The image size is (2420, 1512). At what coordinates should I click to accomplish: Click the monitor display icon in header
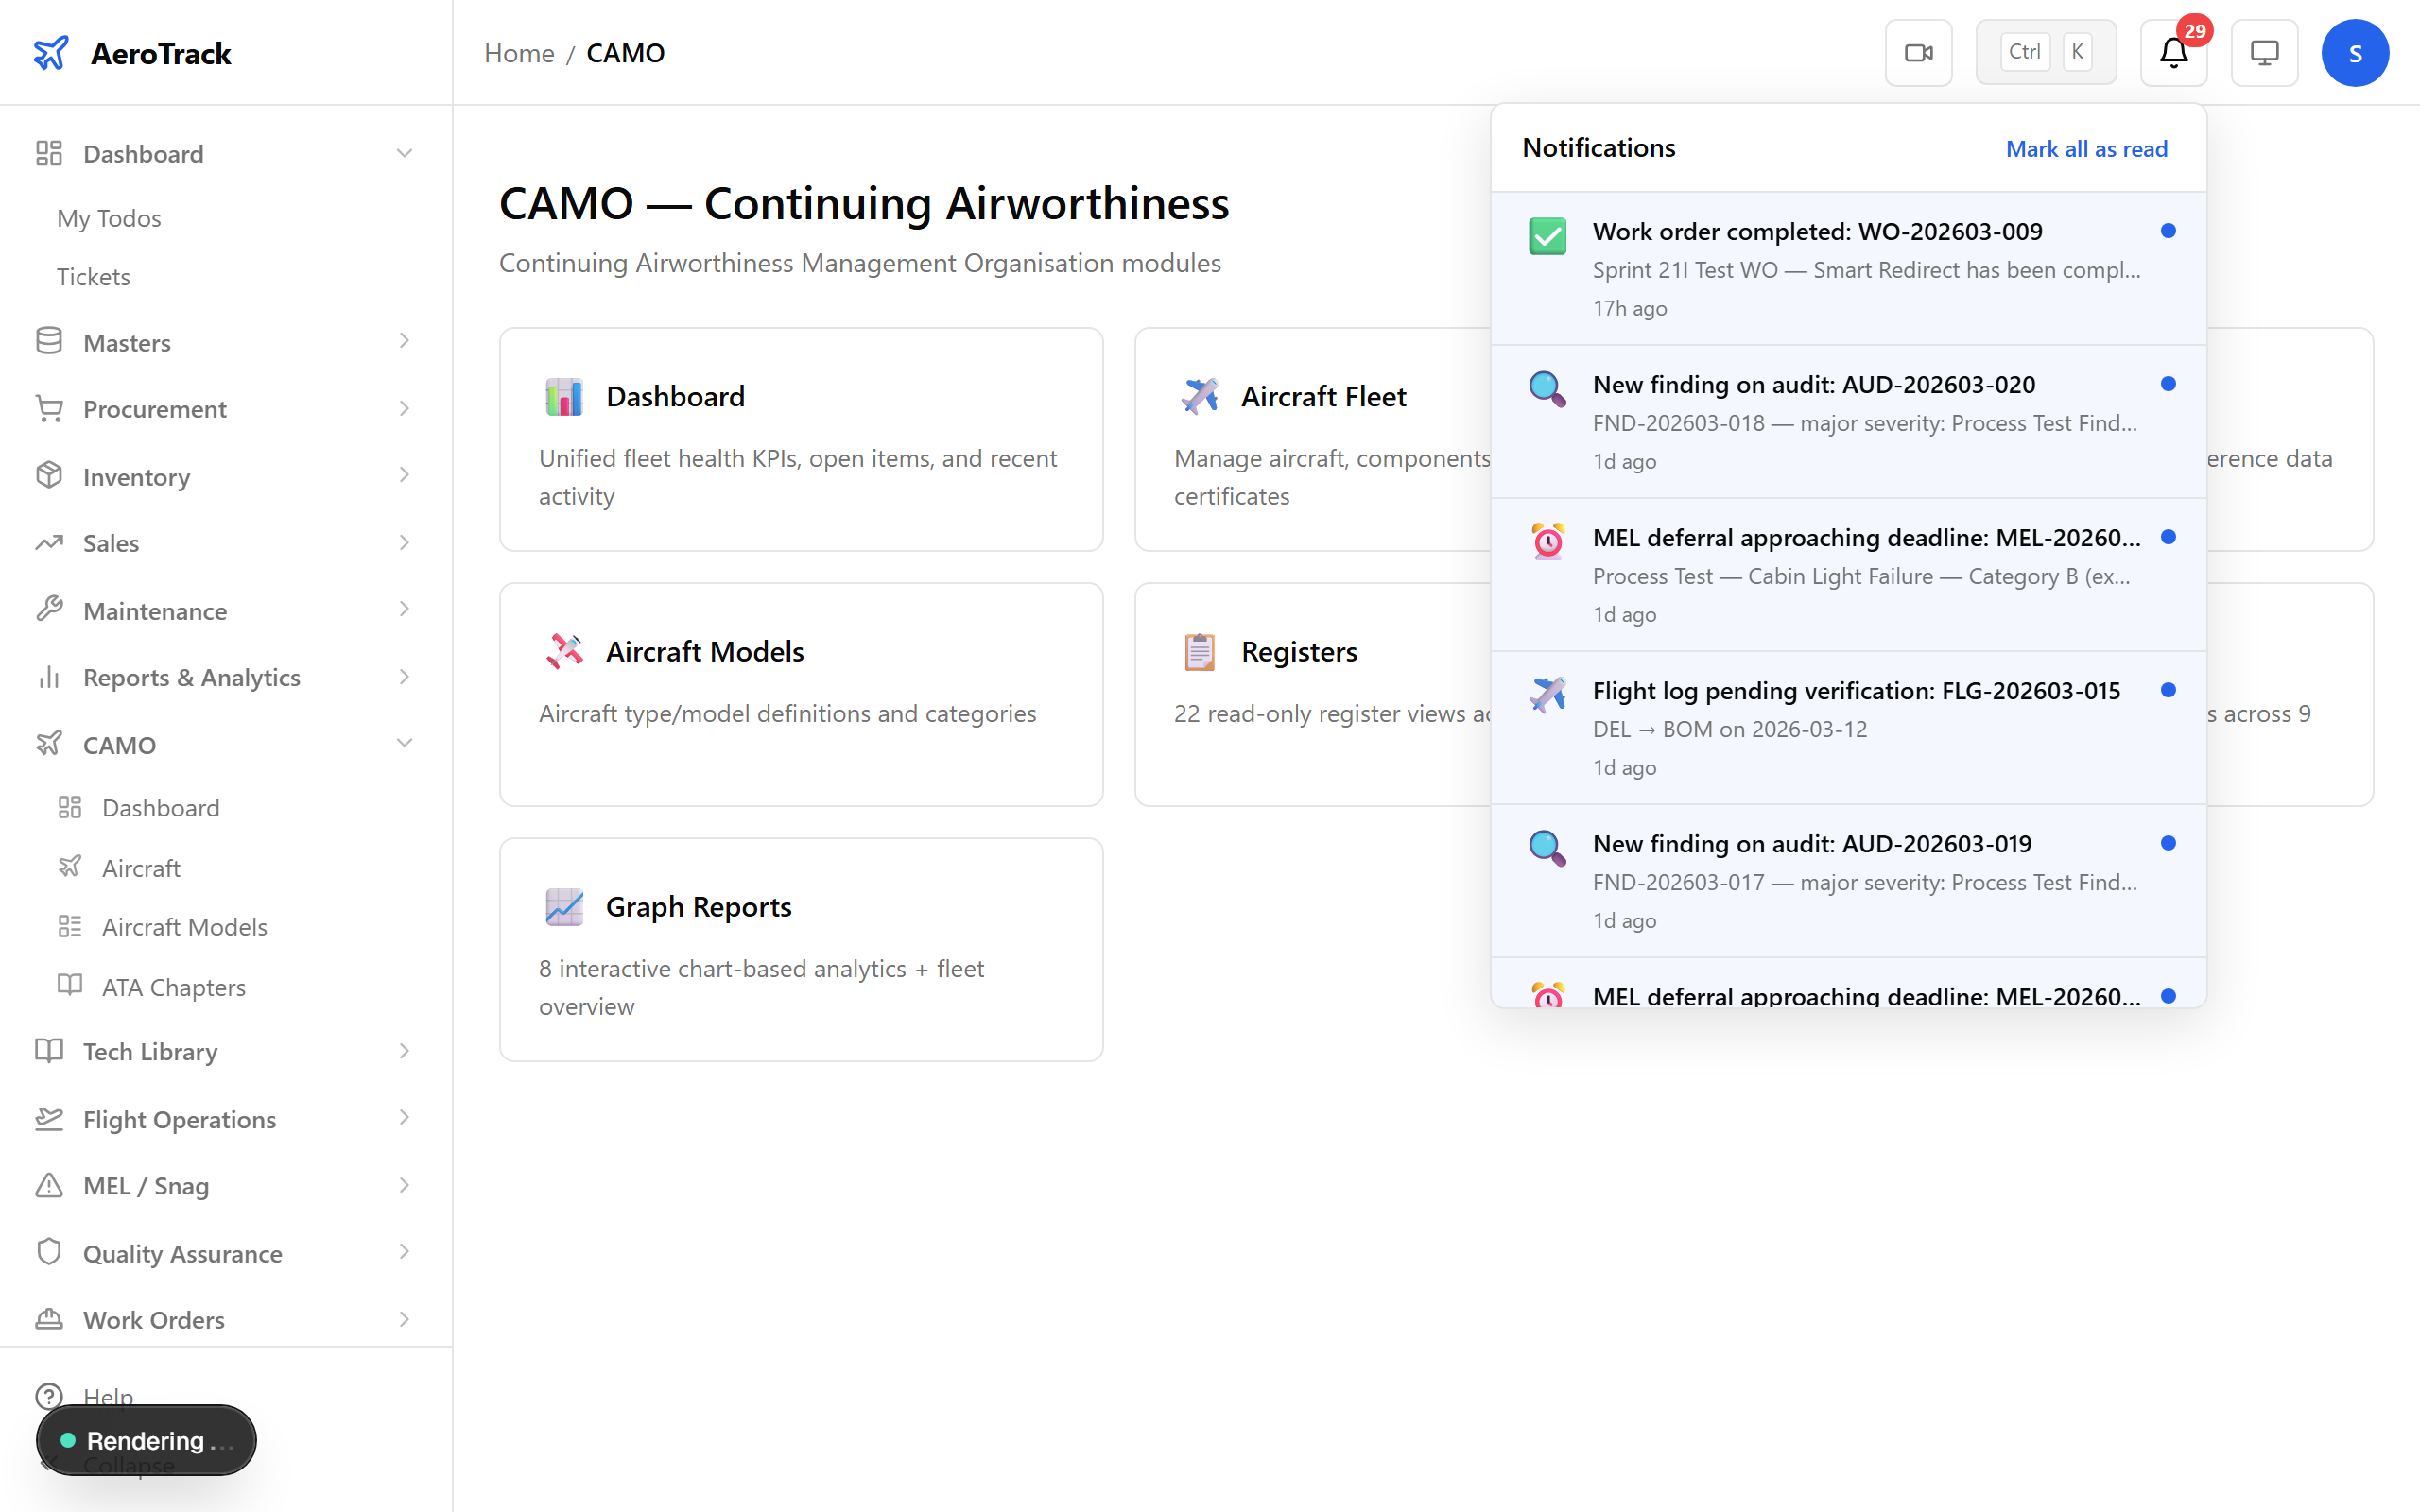(2264, 53)
